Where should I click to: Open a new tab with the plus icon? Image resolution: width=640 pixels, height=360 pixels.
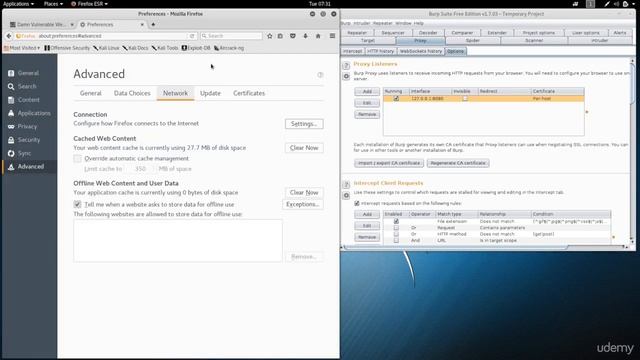tap(153, 24)
